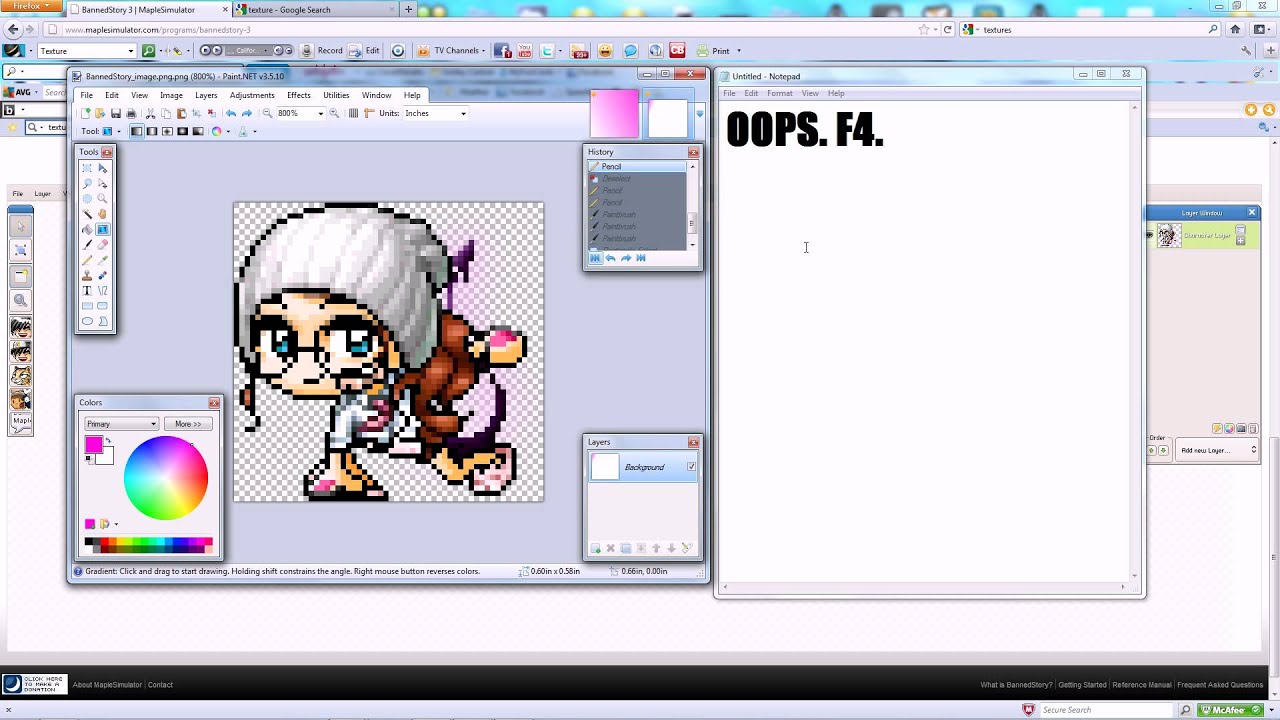The height and width of the screenshot is (720, 1280).
Task: Enable linear gradient mode
Action: coord(136,131)
